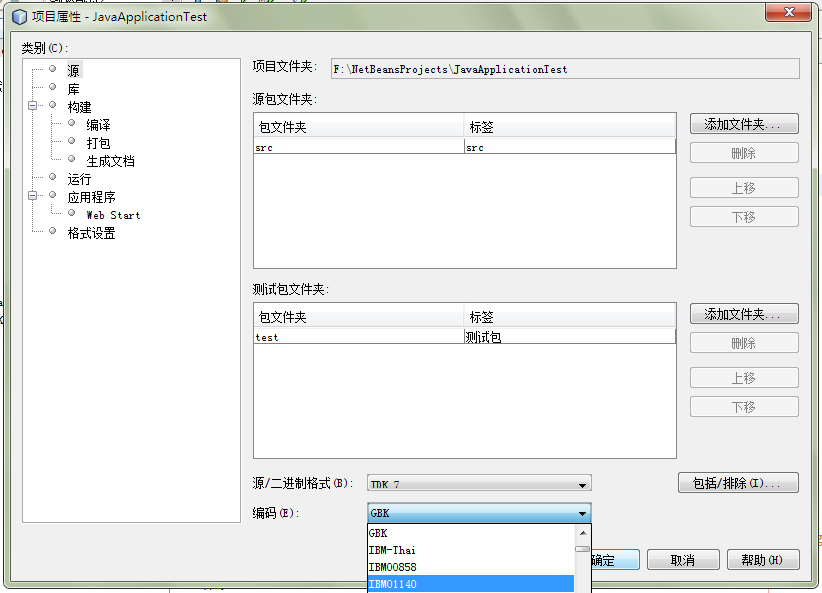
Task: Click the encoding list scroll-up arrow
Action: (582, 533)
